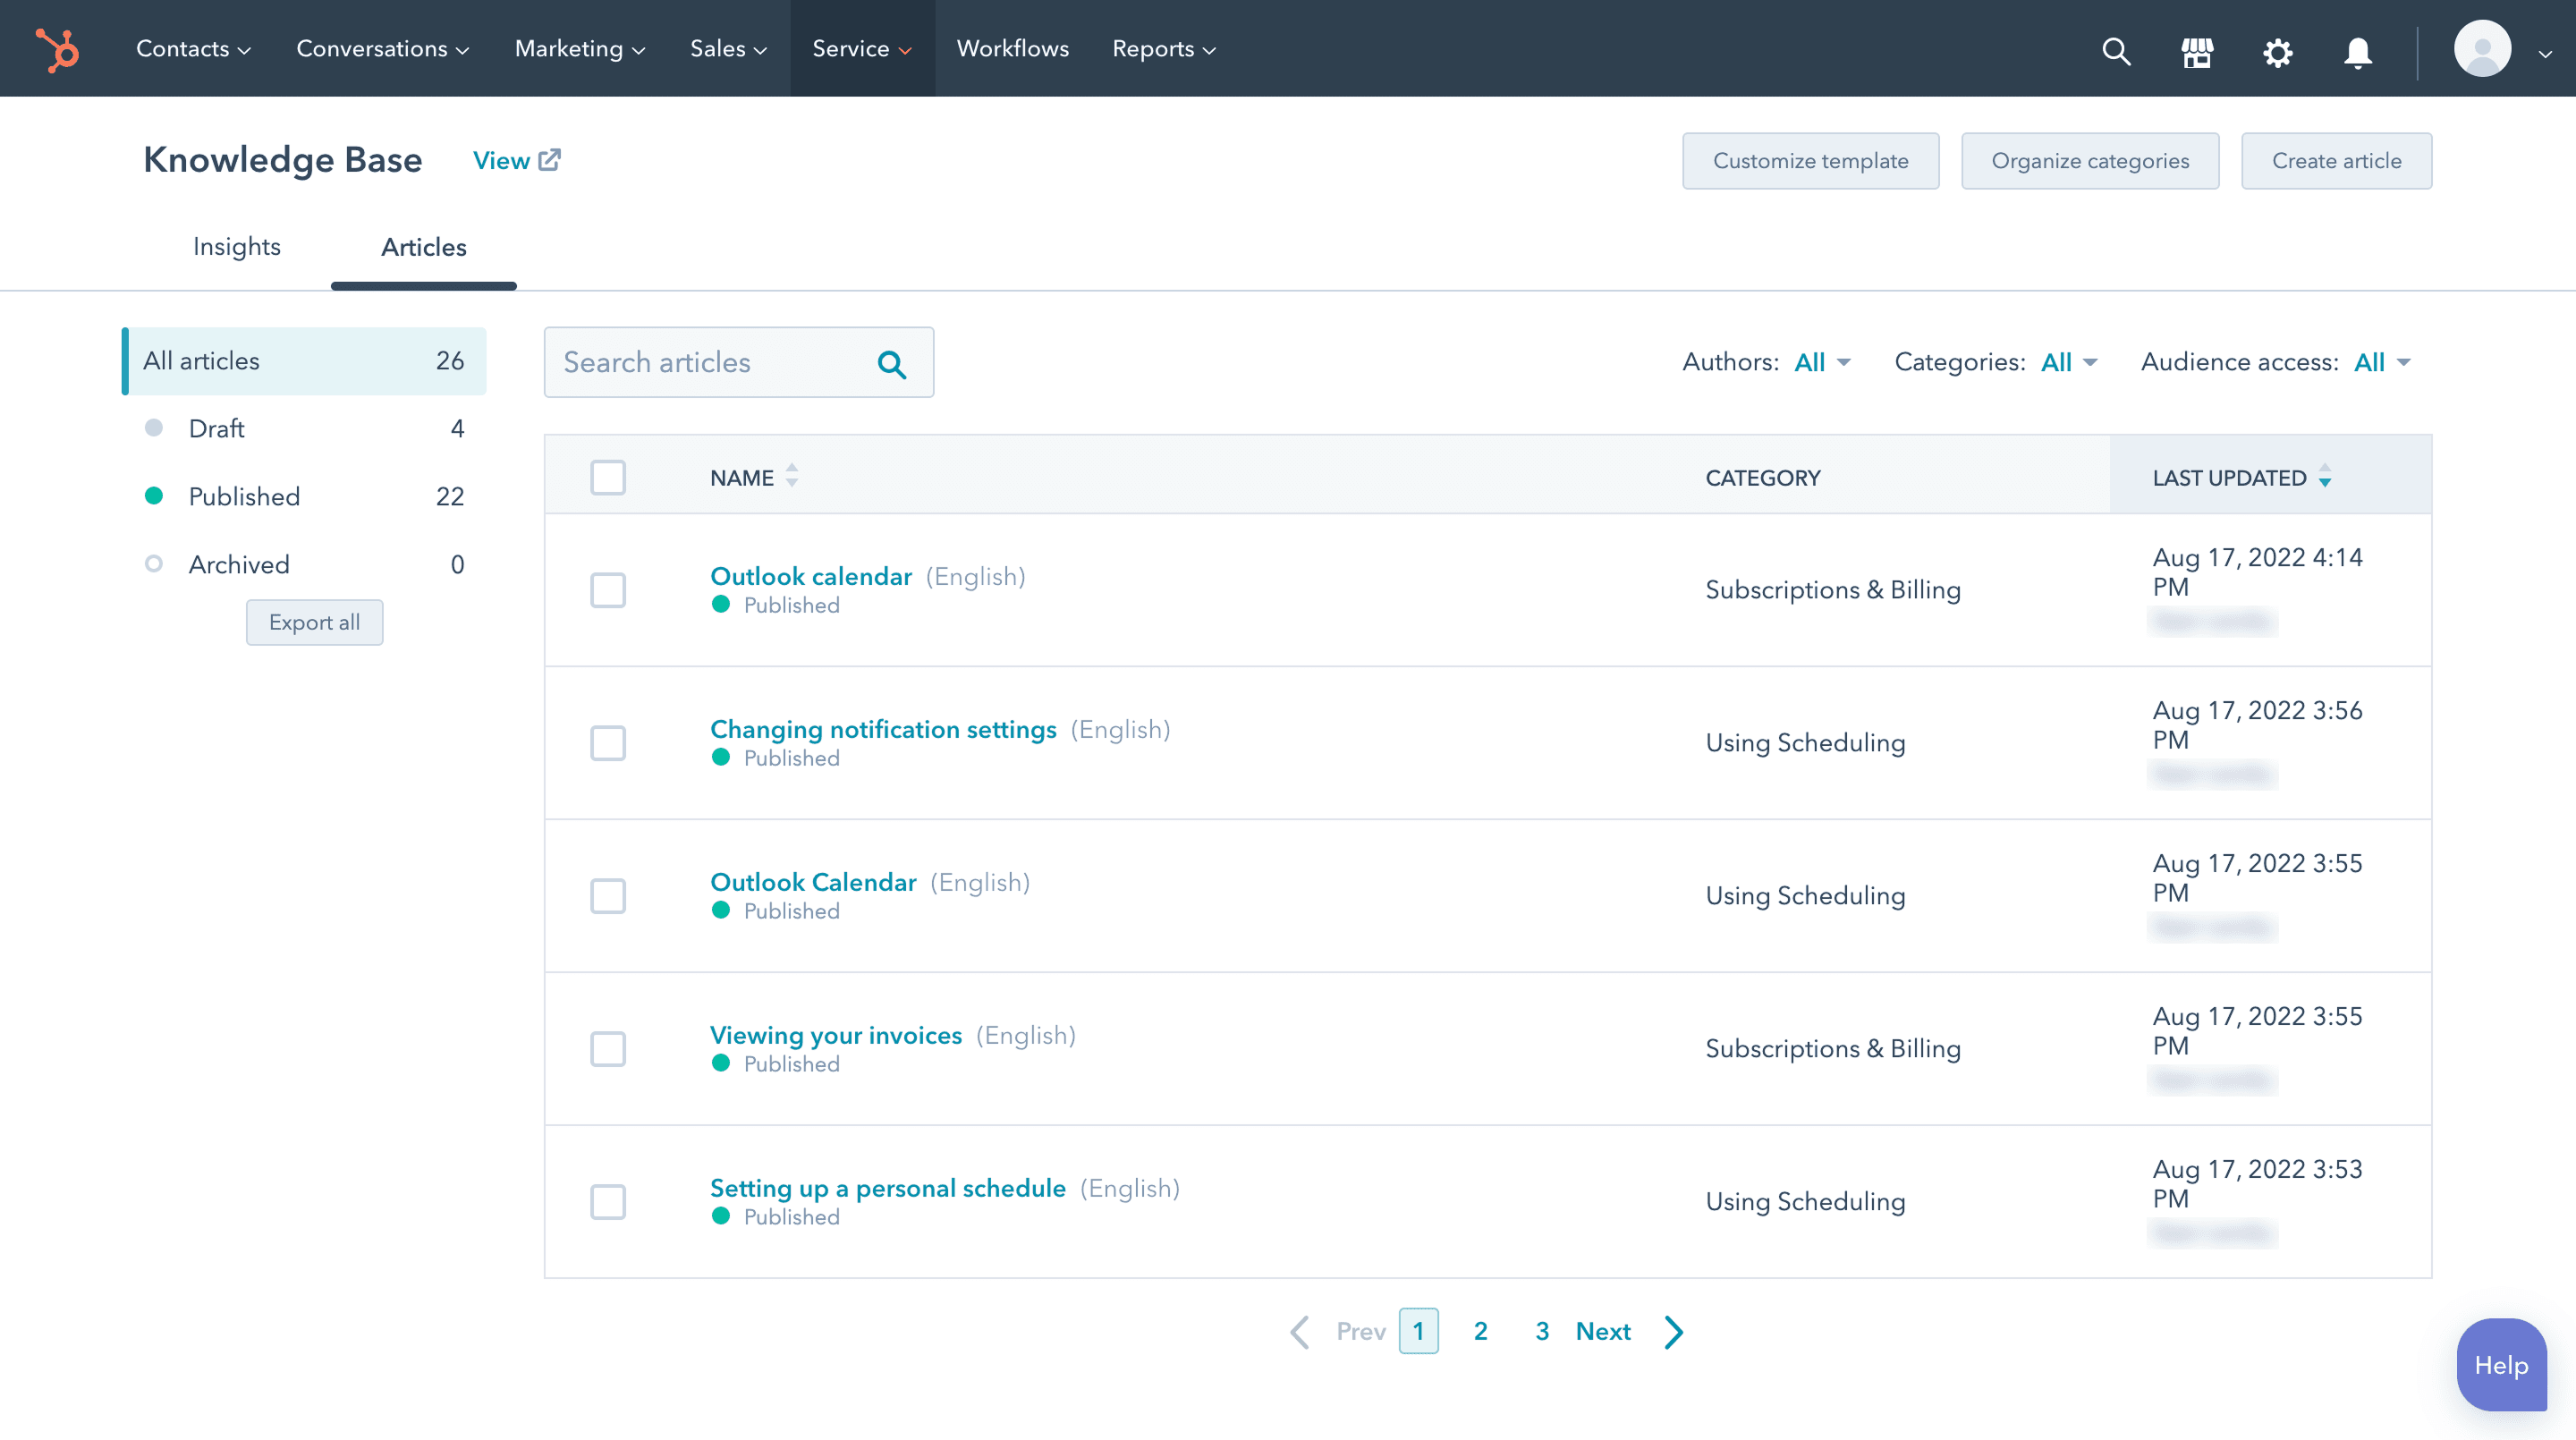
Task: Switch to the Insights tab
Action: click(236, 247)
